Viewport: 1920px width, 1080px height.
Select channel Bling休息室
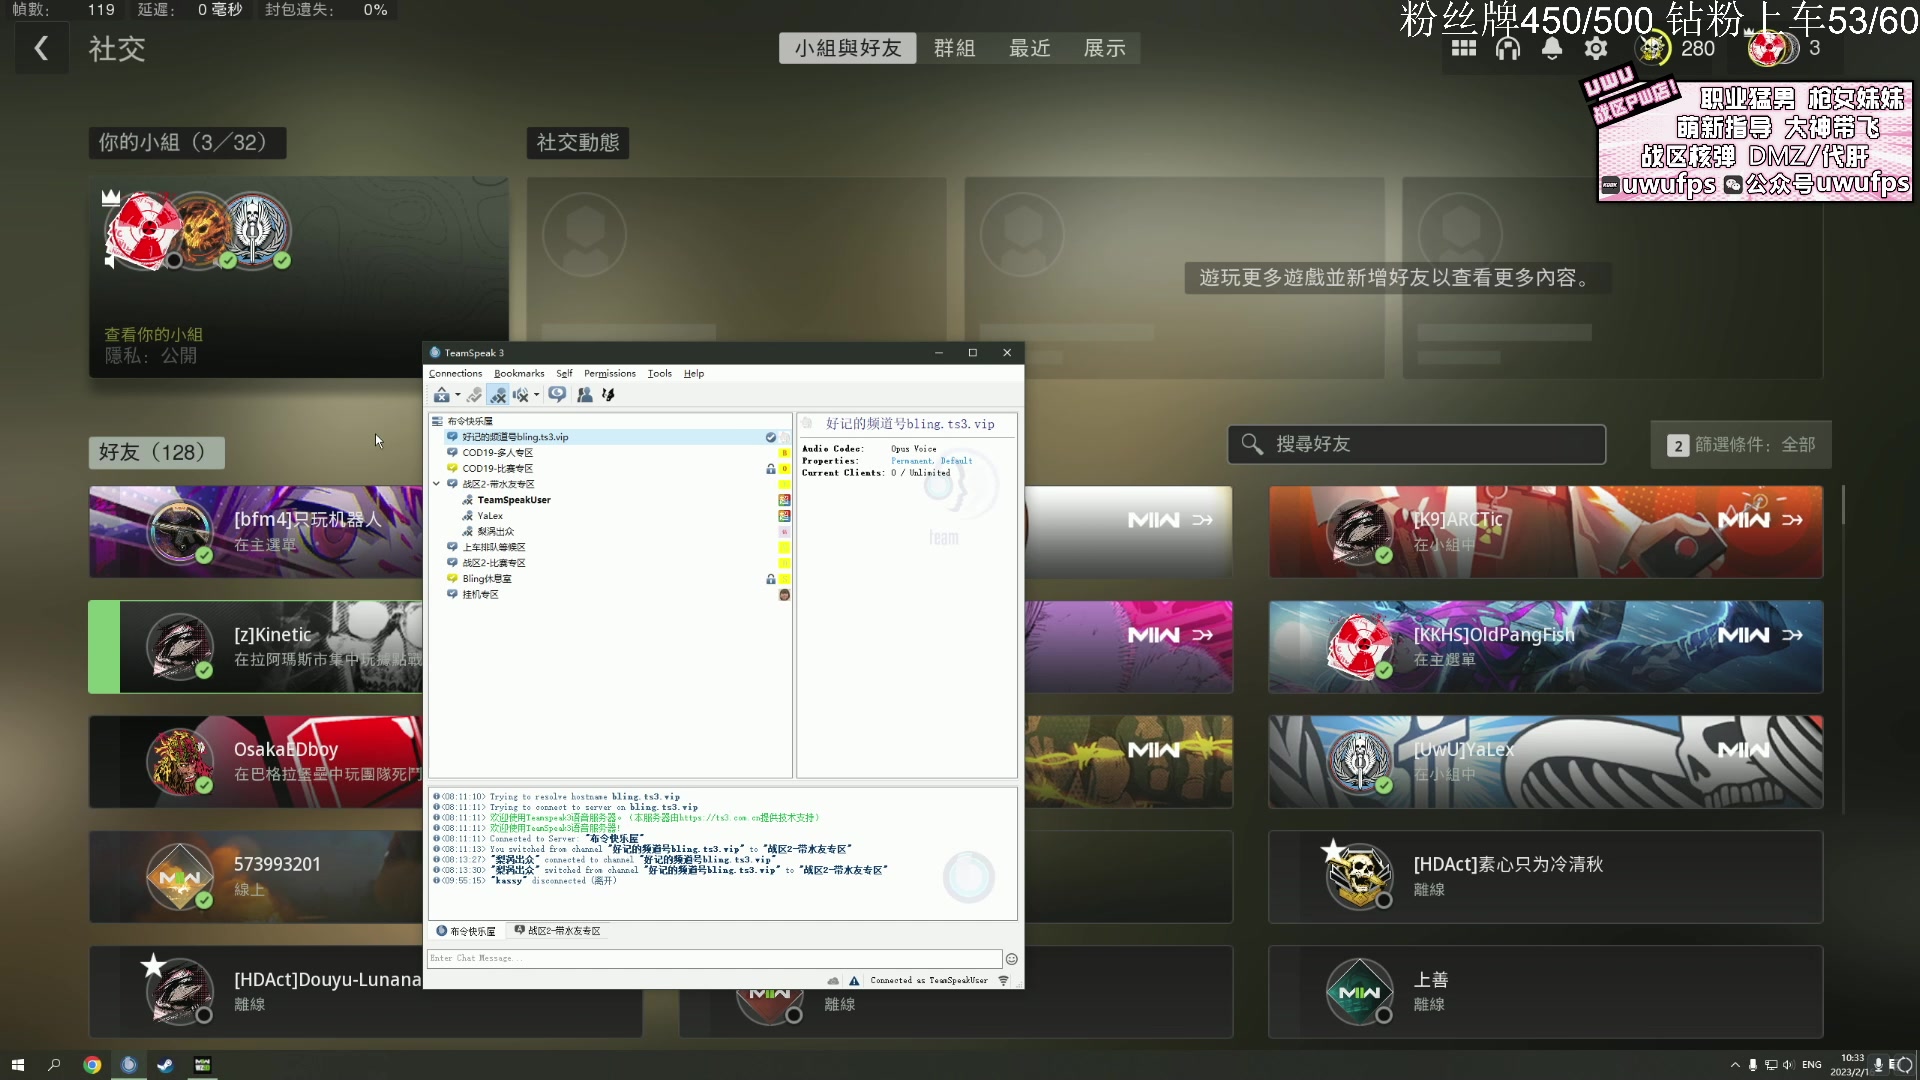(x=486, y=579)
